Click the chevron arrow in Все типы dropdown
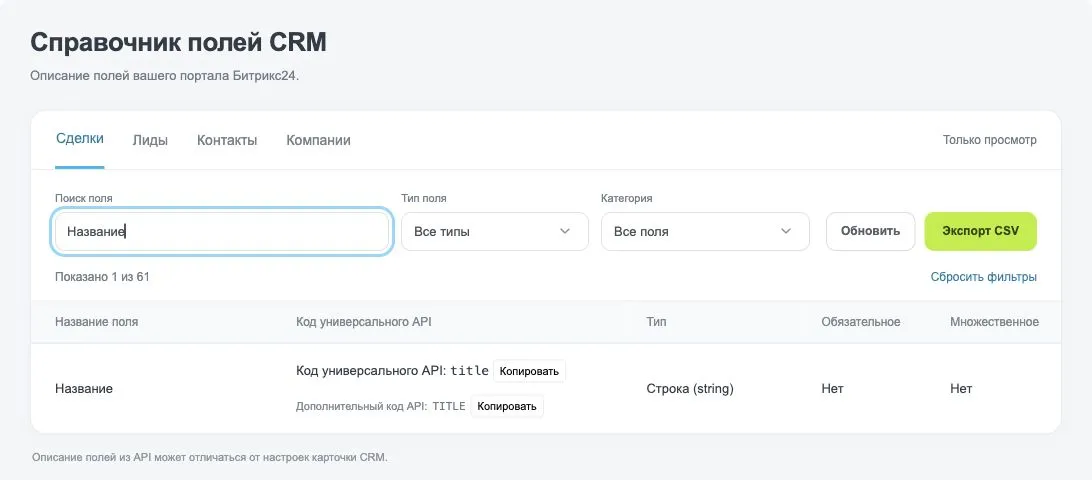Image resolution: width=1092 pixels, height=480 pixels. tap(565, 231)
